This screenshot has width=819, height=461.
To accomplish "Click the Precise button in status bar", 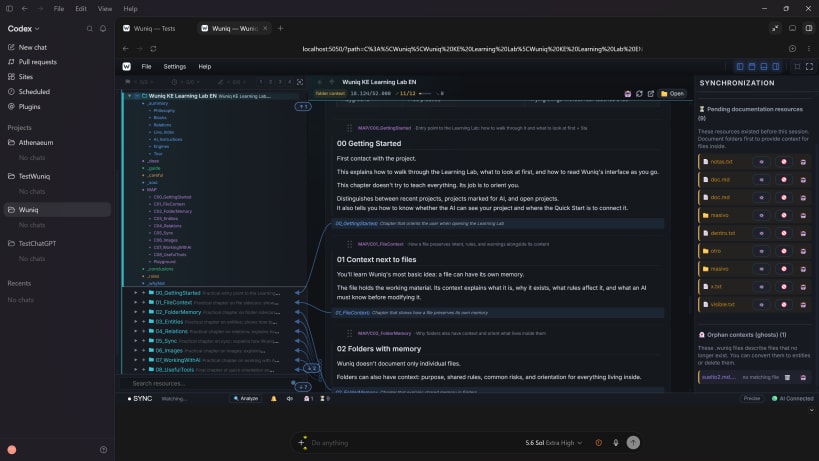I will 752,398.
